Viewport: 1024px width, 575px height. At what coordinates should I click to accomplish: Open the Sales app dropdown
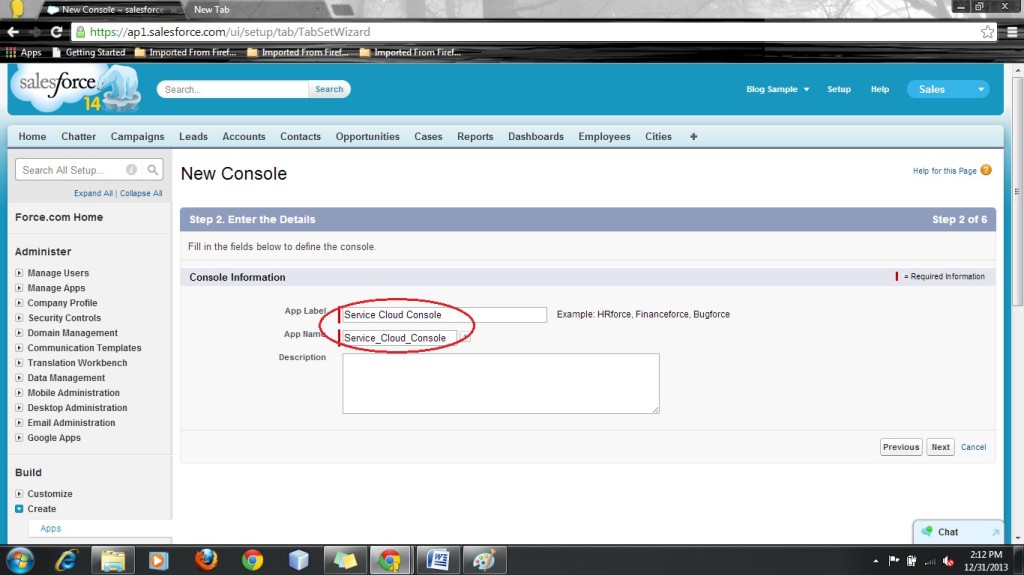coord(948,90)
